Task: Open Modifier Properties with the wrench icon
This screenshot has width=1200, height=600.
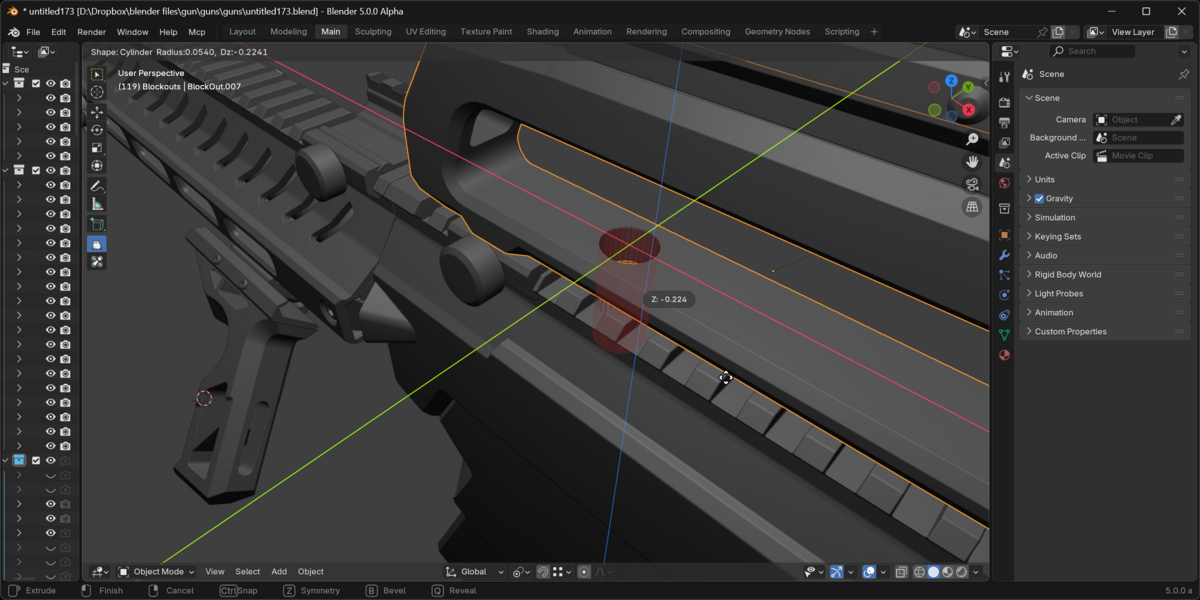Action: pos(1004,255)
